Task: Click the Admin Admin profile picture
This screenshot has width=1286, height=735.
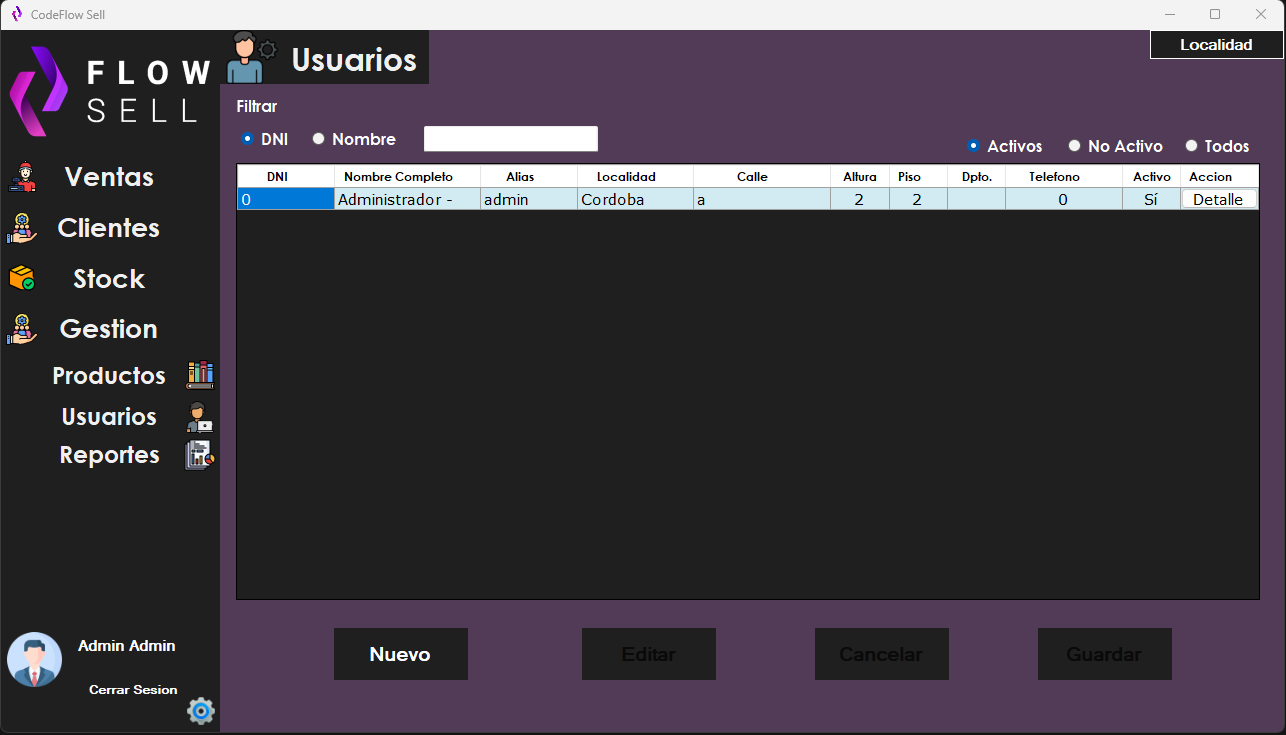Action: pos(34,660)
